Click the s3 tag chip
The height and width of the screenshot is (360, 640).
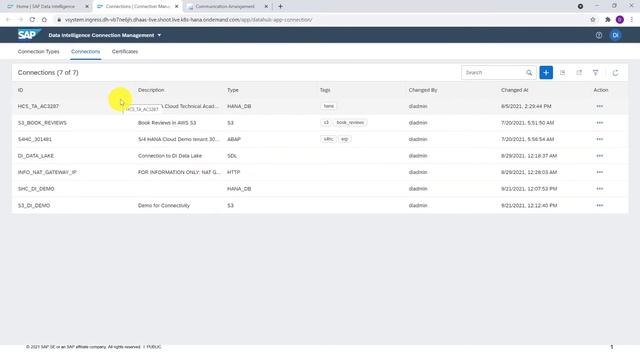326,122
